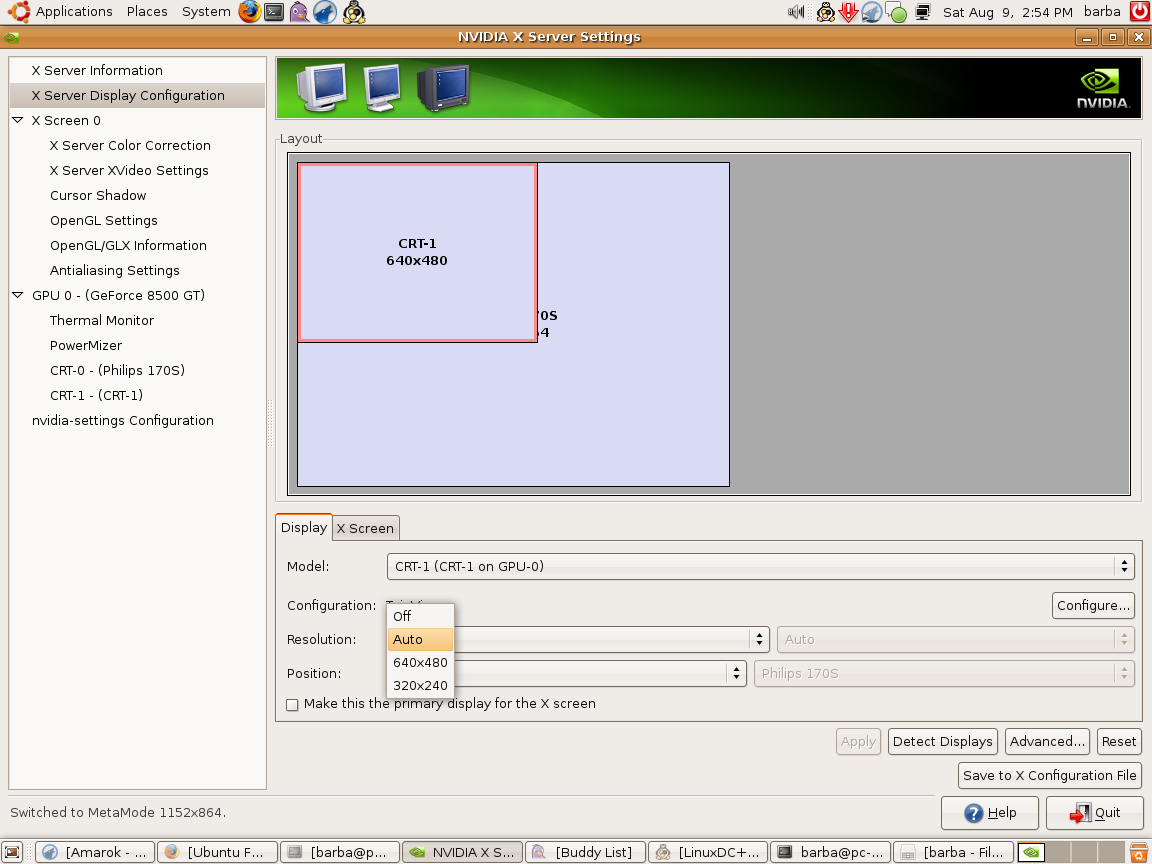Click Save to X Configuration File
Image resolution: width=1152 pixels, height=864 pixels.
(x=1049, y=775)
